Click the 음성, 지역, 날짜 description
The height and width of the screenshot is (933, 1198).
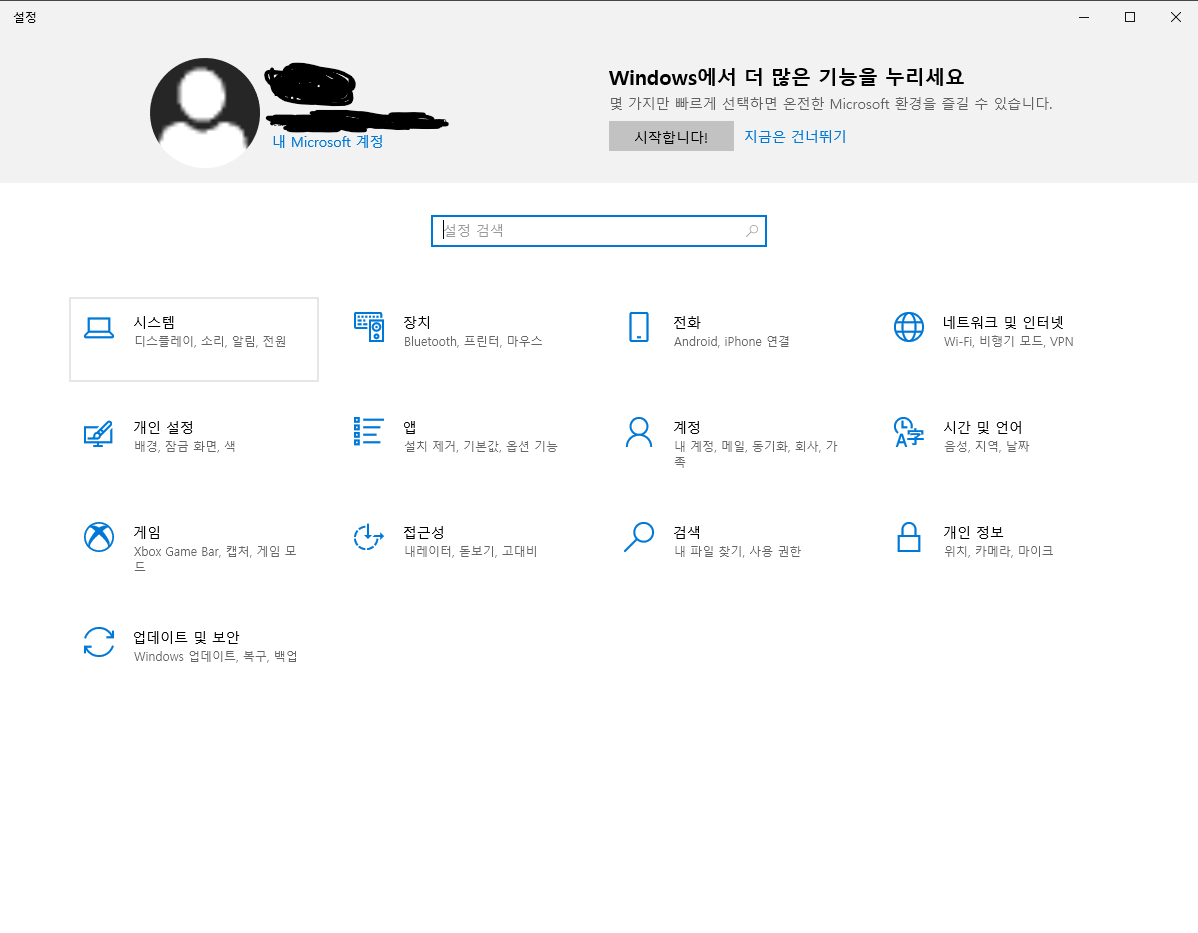986,446
